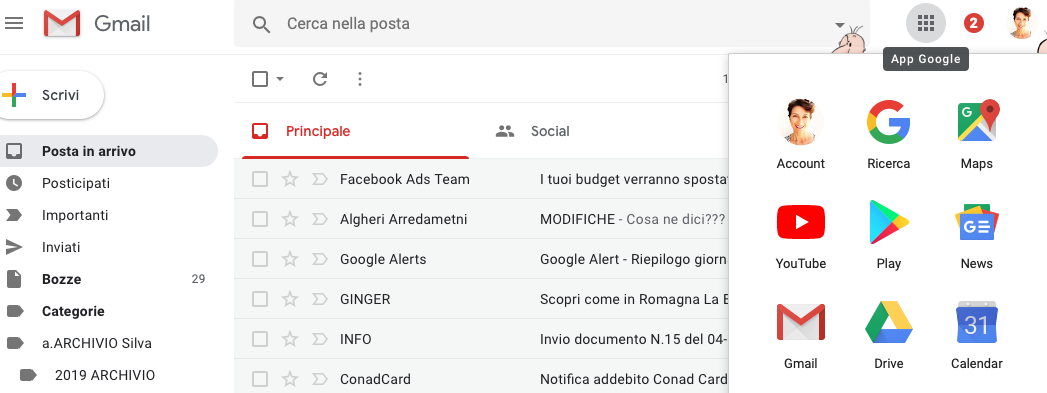Show search options dropdown arrow

point(839,25)
